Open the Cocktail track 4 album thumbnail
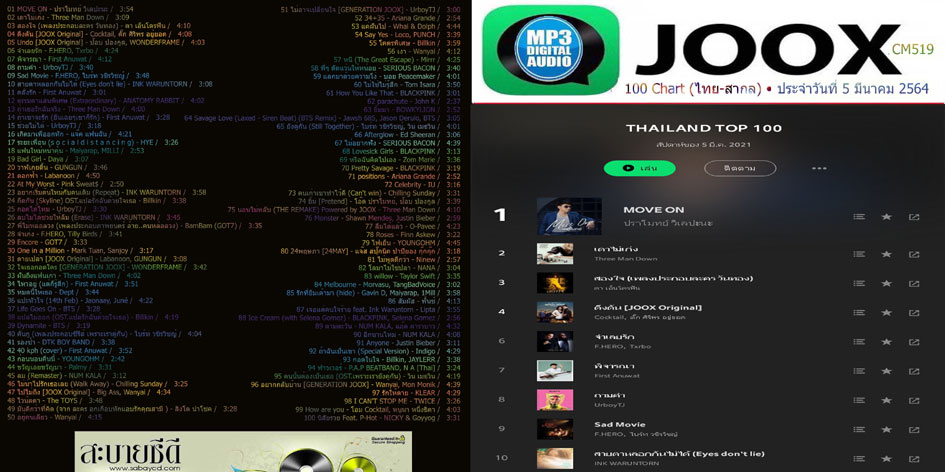 point(555,312)
